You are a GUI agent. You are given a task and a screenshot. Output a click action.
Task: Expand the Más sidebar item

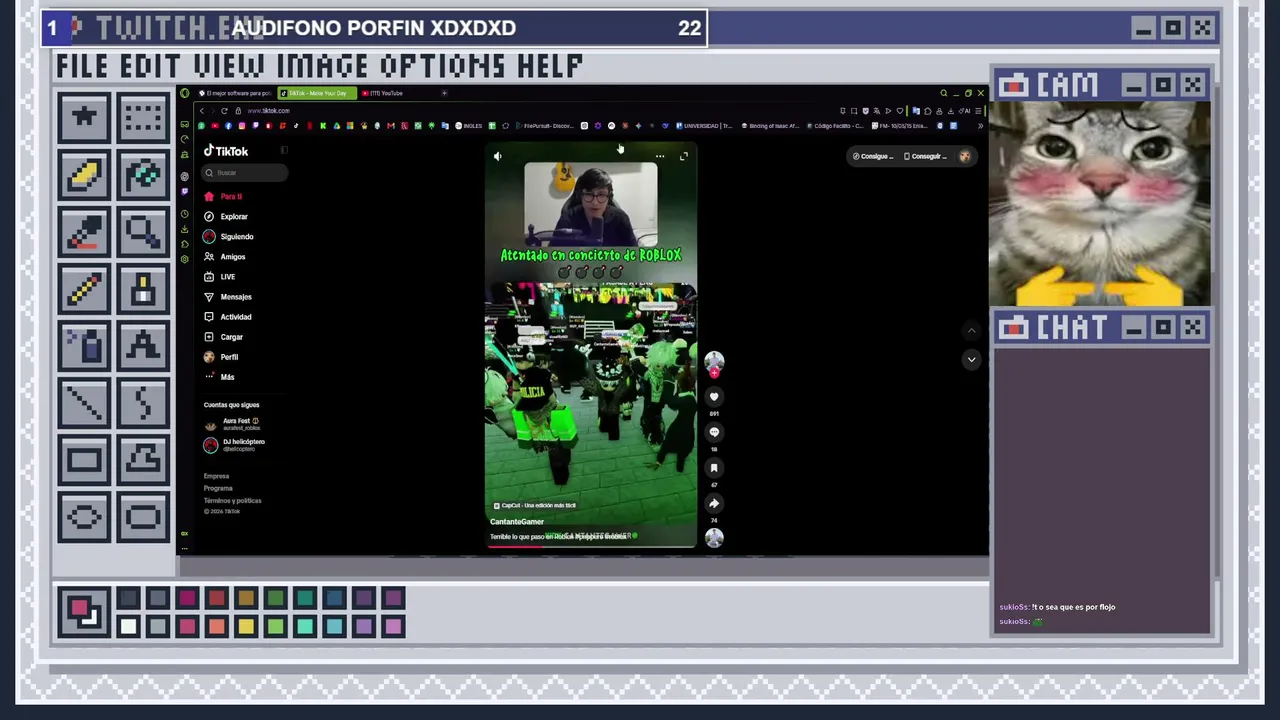[x=219, y=377]
